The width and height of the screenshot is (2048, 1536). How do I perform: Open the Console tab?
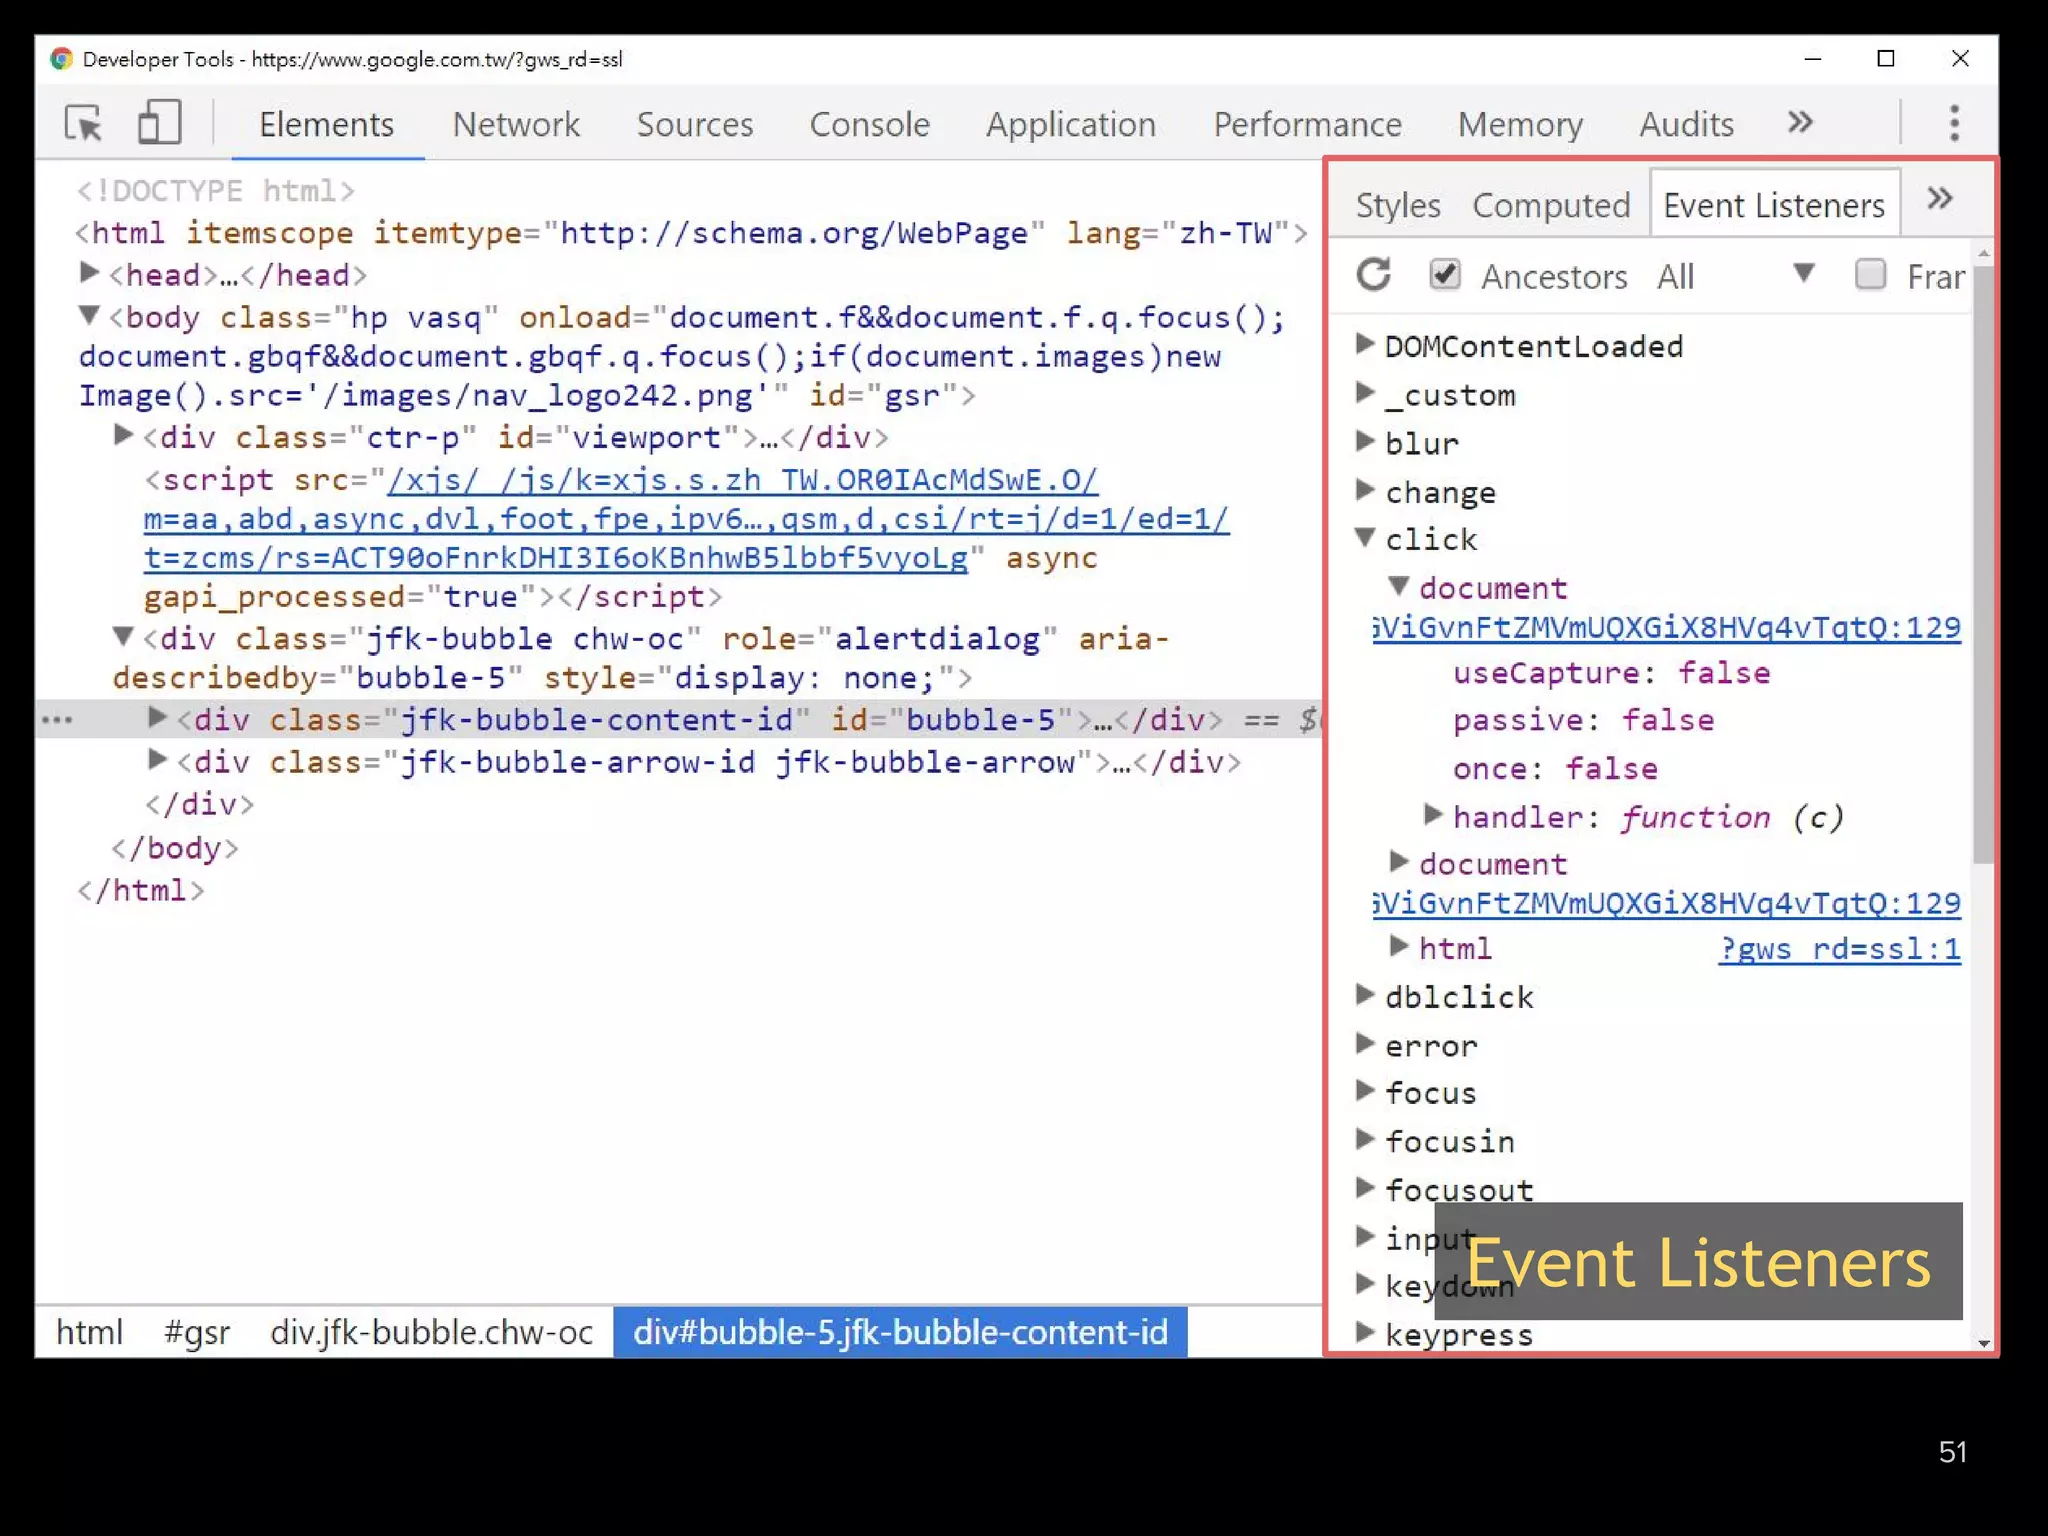coord(869,124)
